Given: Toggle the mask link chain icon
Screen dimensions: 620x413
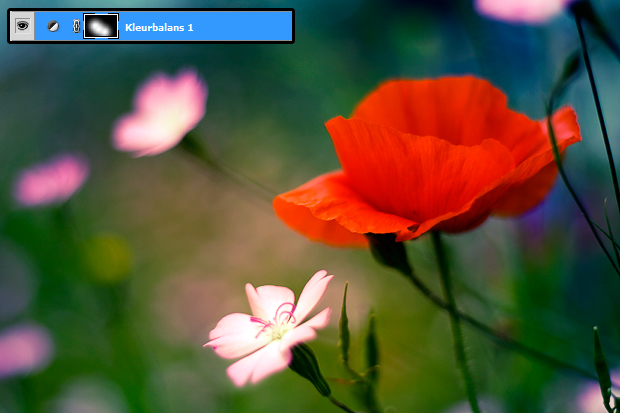Looking at the screenshot, I should 76,27.
